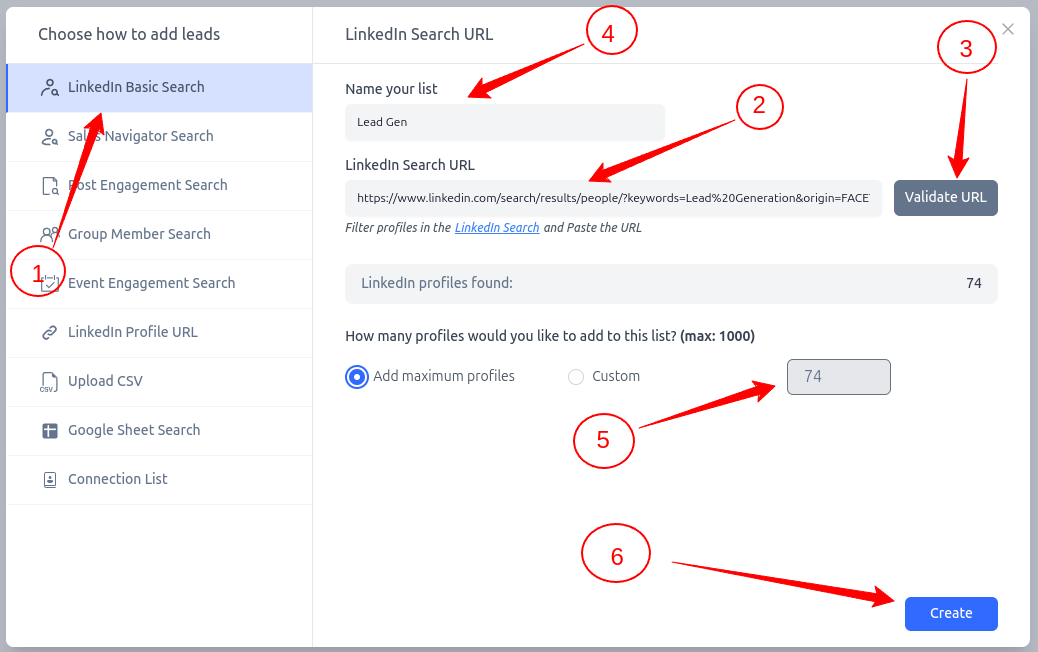Select the filled radio next to Add maximum profiles
The height and width of the screenshot is (652, 1038).
[x=357, y=376]
